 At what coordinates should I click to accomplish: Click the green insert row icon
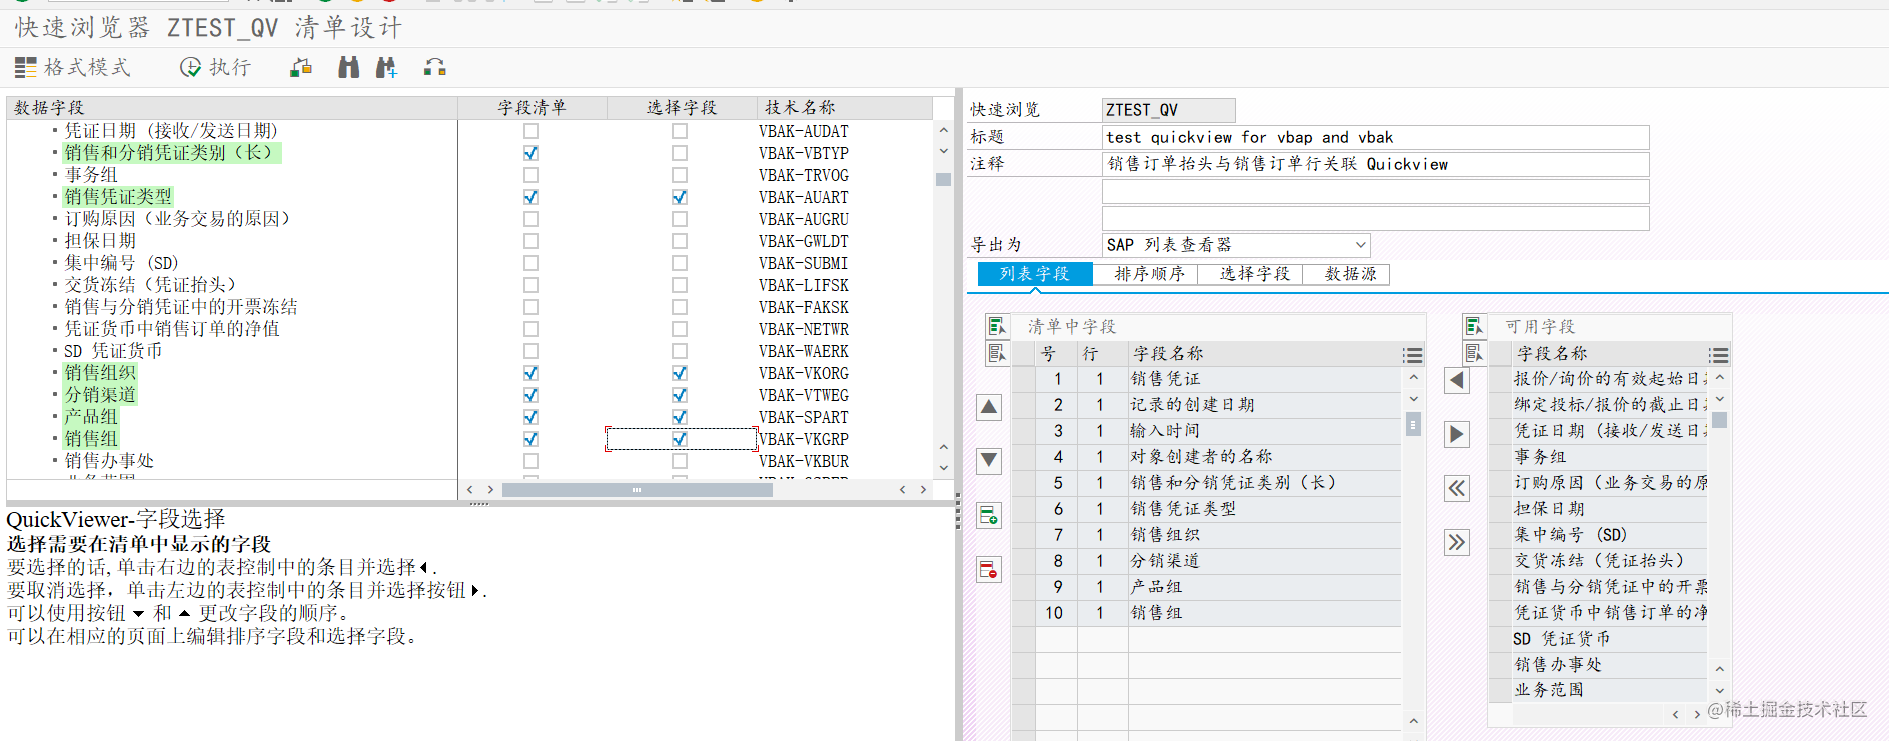click(989, 515)
